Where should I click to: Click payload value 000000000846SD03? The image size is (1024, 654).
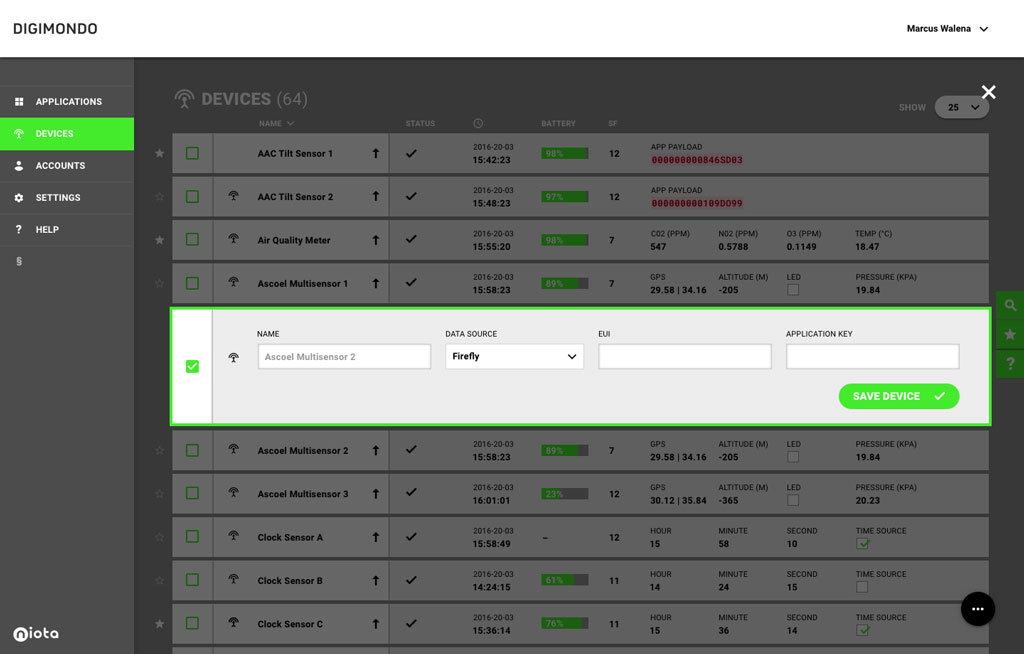click(697, 160)
